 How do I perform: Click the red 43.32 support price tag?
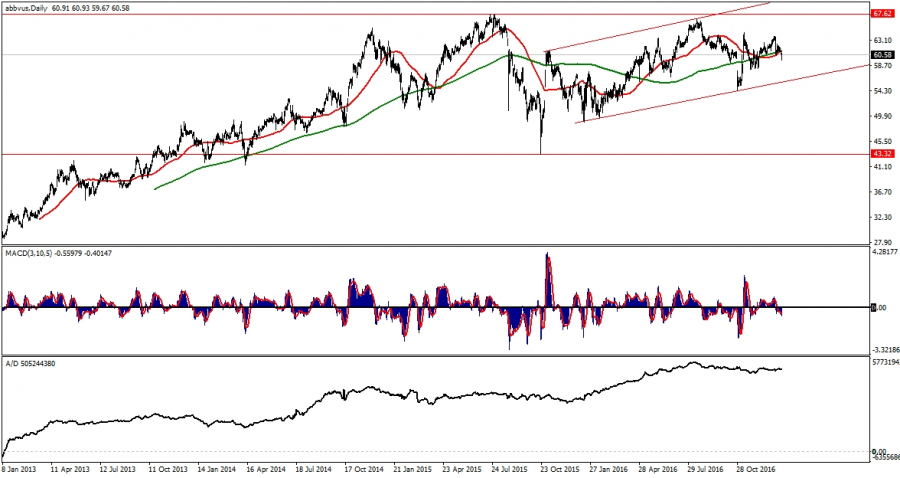click(882, 154)
